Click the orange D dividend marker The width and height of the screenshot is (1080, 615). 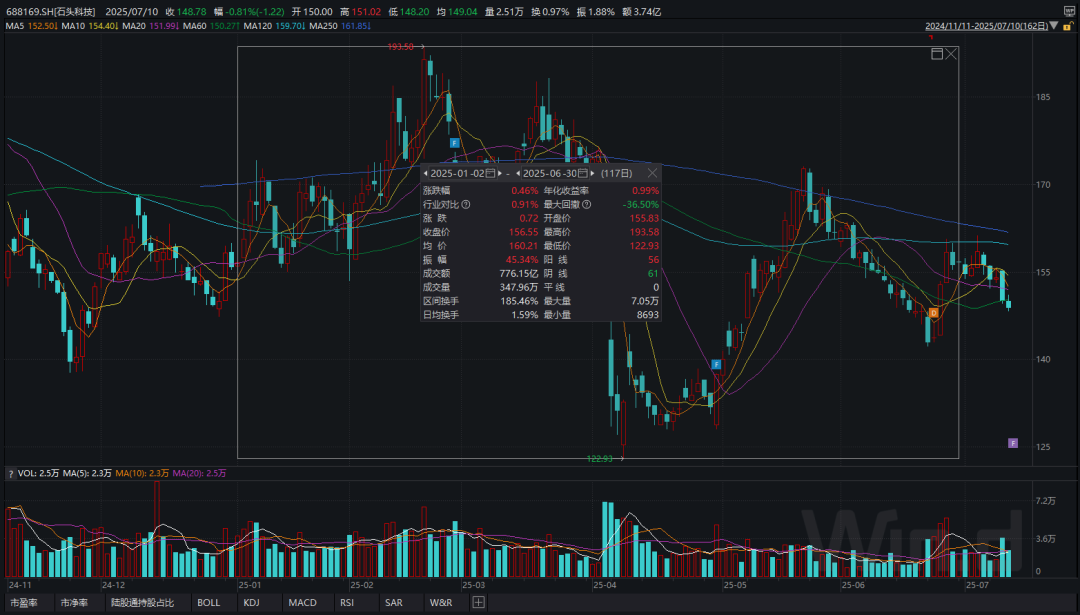coord(933,313)
